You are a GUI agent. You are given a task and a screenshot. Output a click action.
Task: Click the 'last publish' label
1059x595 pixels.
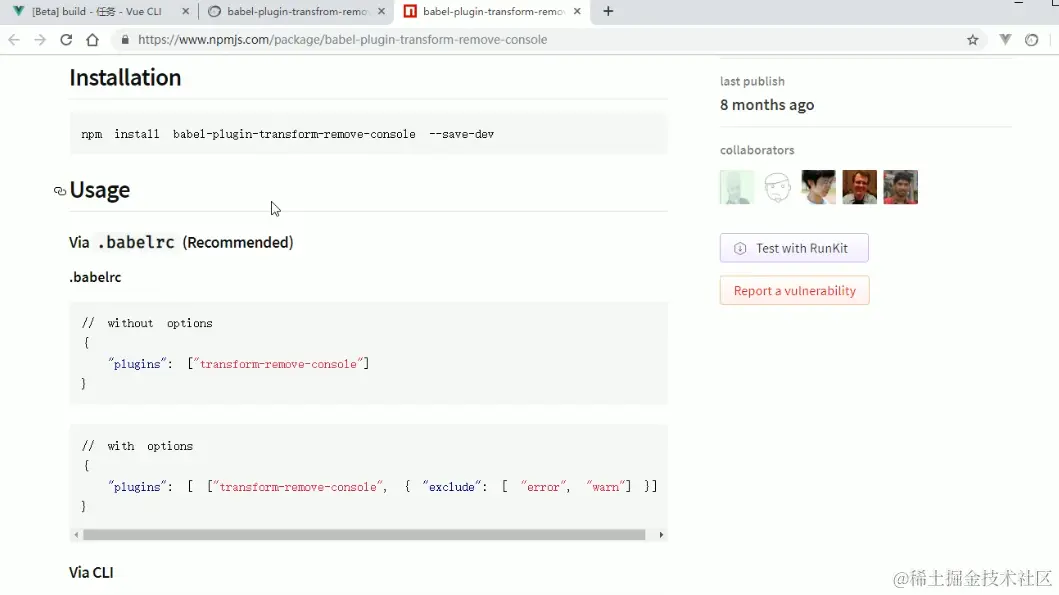click(x=752, y=81)
